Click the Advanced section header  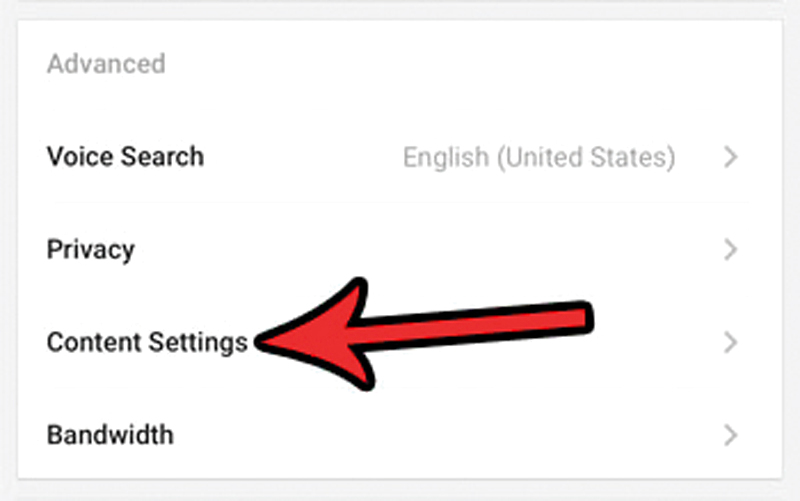point(106,65)
